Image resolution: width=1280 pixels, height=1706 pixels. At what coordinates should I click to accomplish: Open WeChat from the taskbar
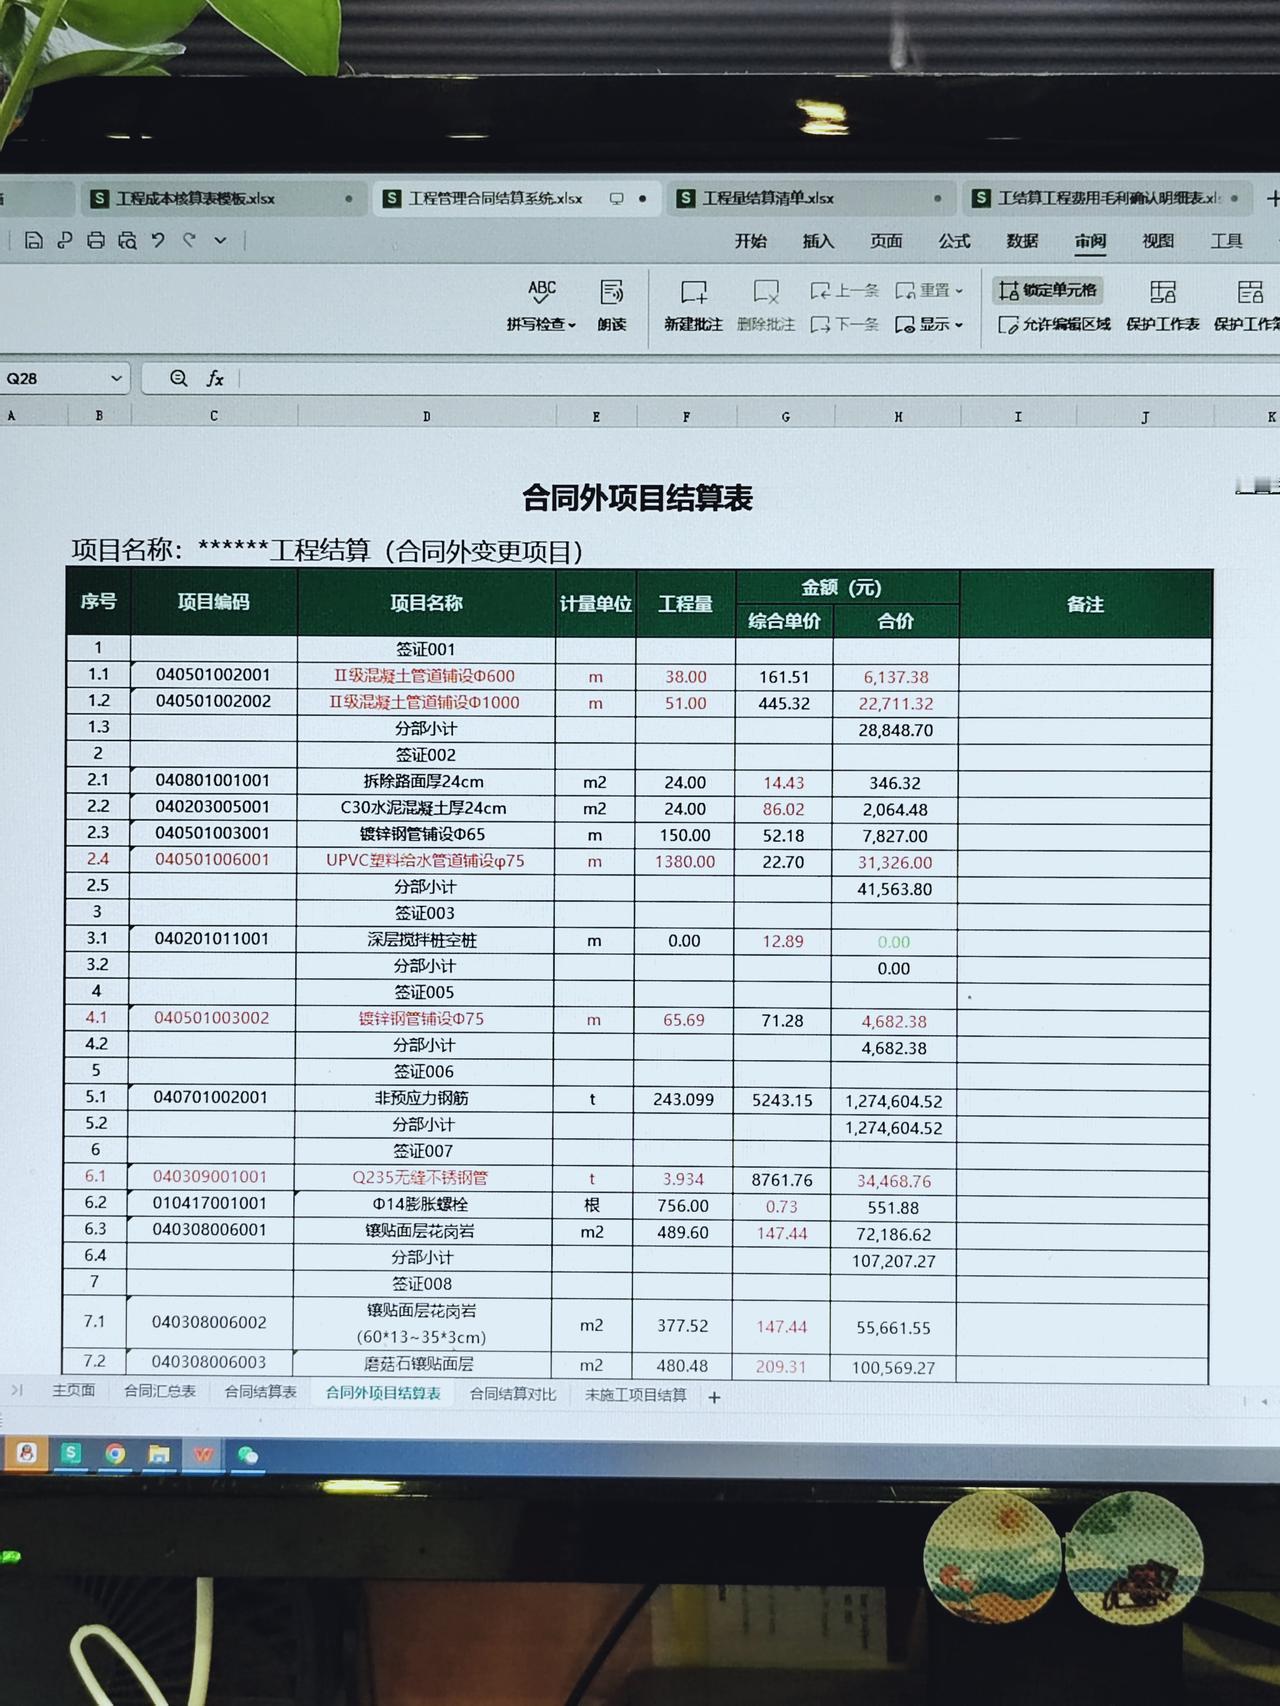click(x=247, y=1456)
